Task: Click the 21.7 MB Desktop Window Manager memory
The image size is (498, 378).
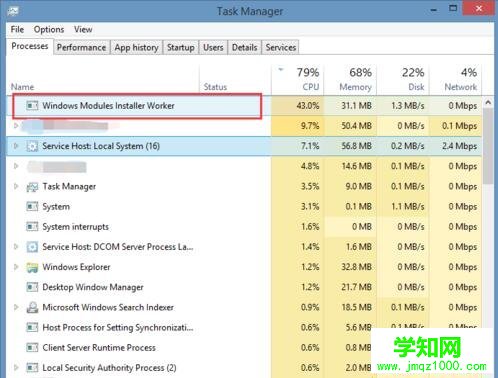Action: pyautogui.click(x=356, y=287)
